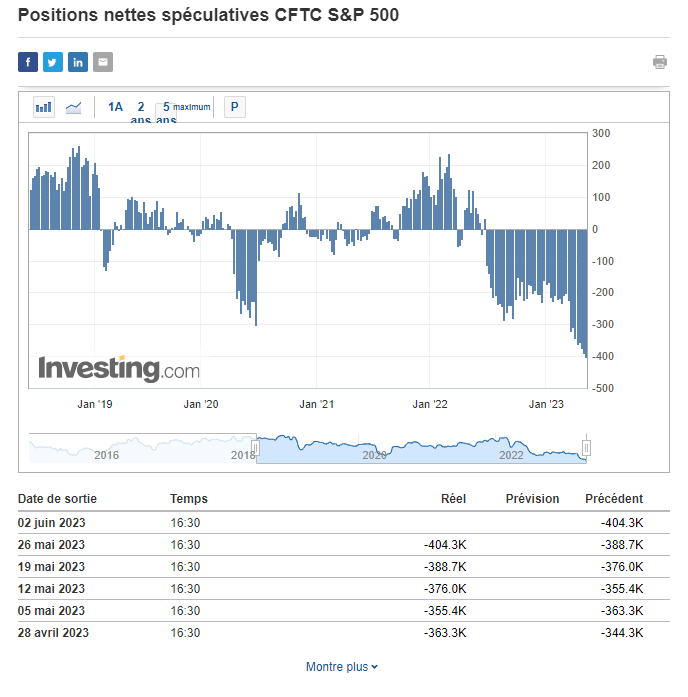
Task: Click the Investing.com logo watermark
Action: point(119,369)
